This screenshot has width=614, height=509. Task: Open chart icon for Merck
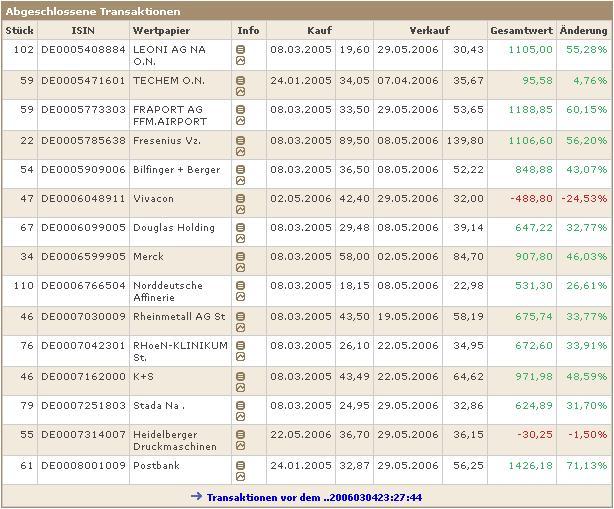(x=240, y=267)
